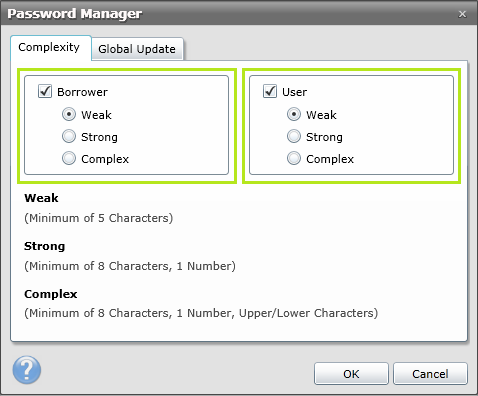478x396 pixels.
Task: Click the Upper/Lower Characters description text
Action: [x=308, y=313]
